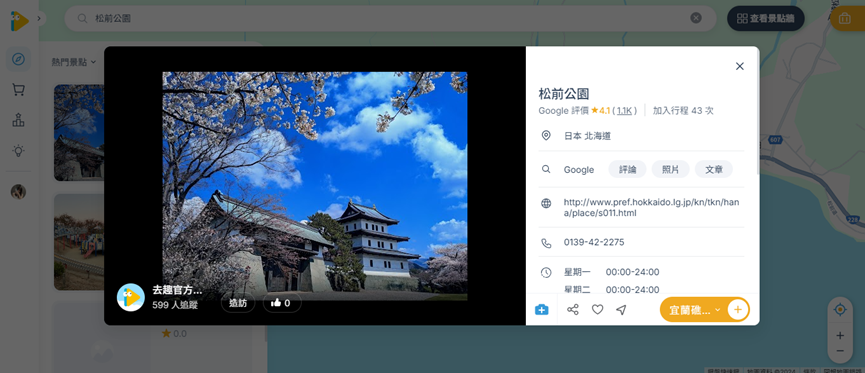
Task: Zoom in the map with plus
Action: tap(840, 335)
